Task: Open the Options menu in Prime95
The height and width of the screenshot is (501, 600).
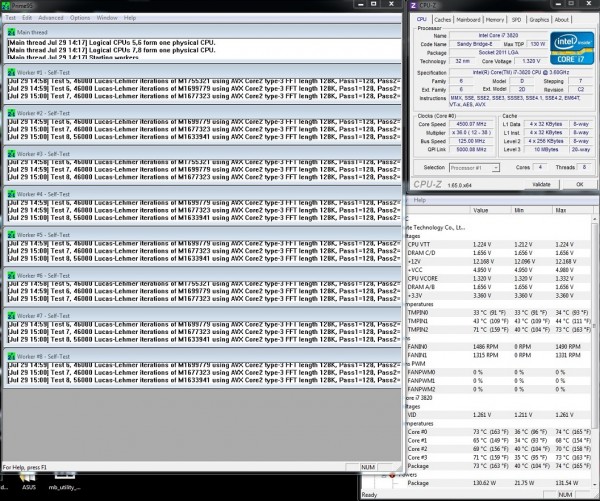Action: coord(80,18)
